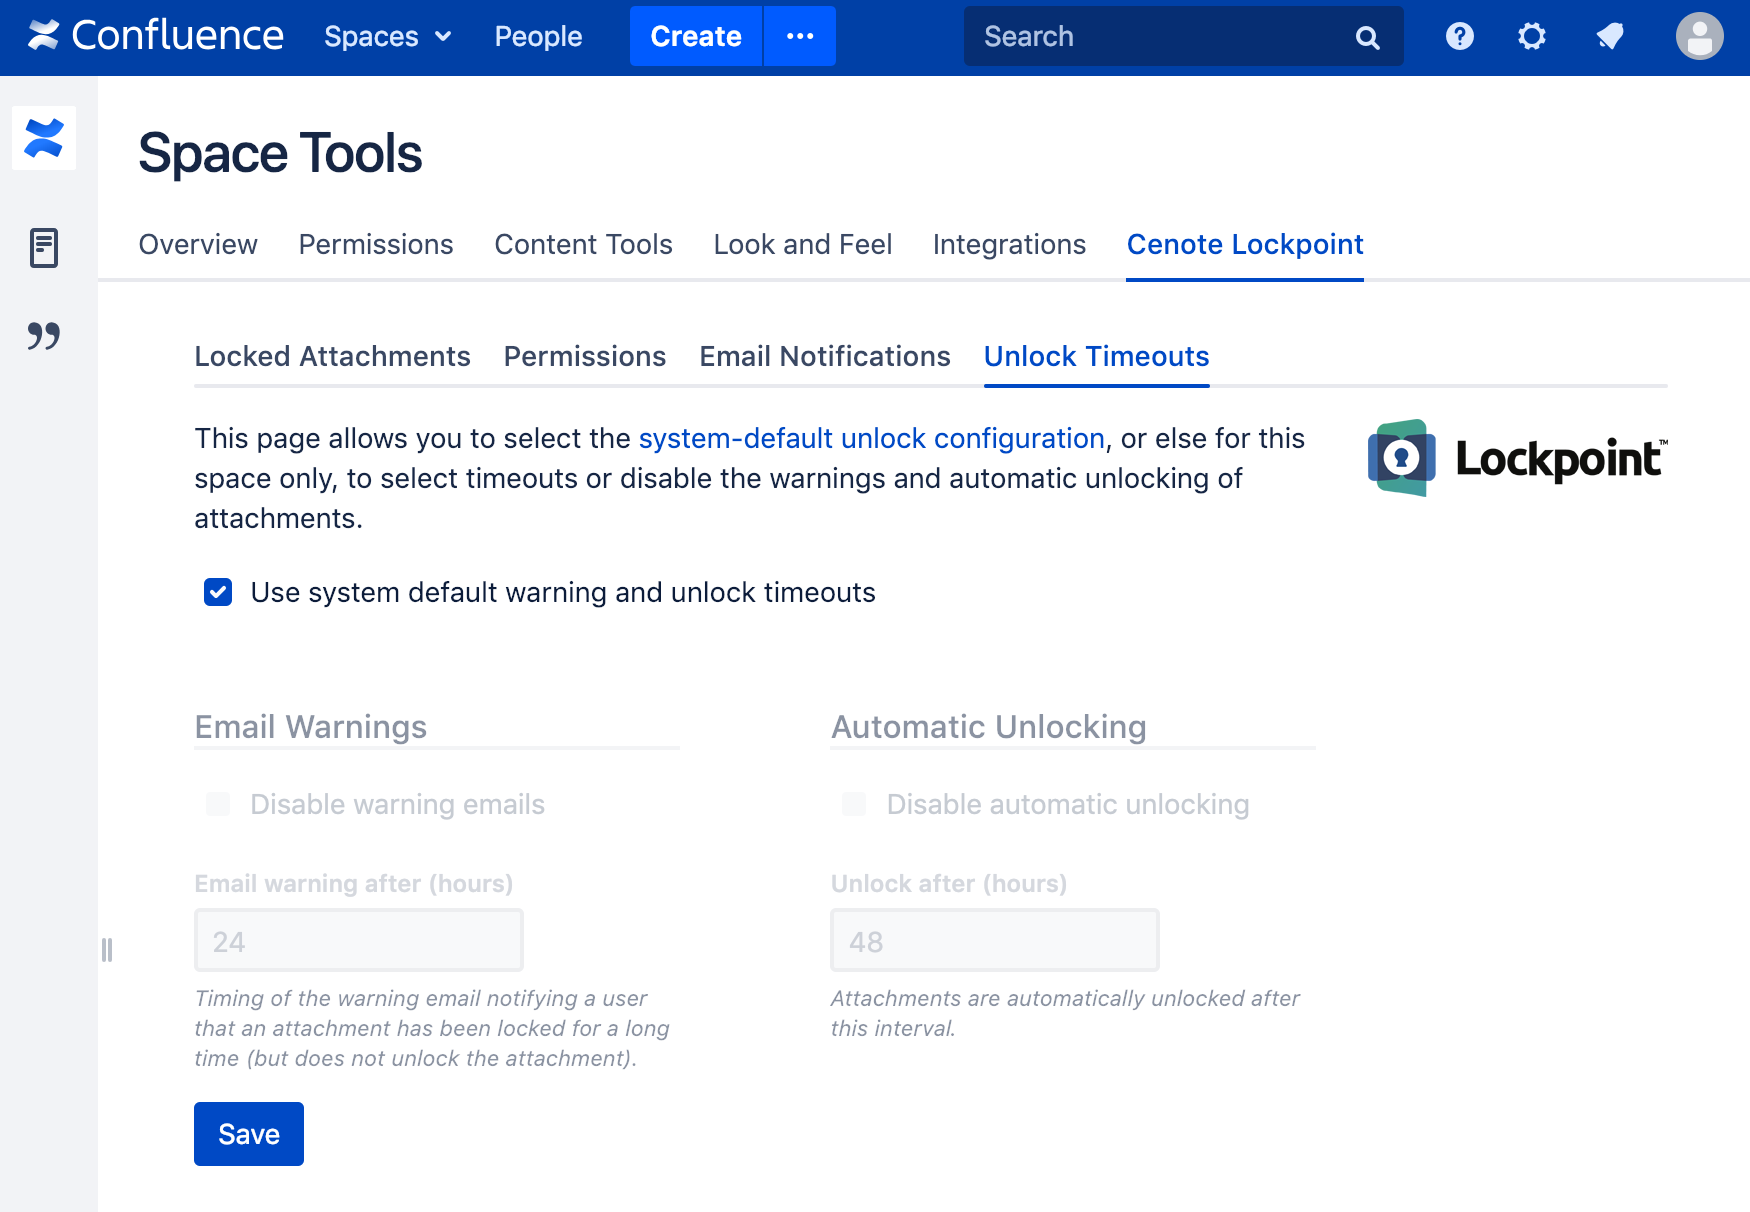
Task: Open Blog quote icon in sidebar
Action: [44, 335]
